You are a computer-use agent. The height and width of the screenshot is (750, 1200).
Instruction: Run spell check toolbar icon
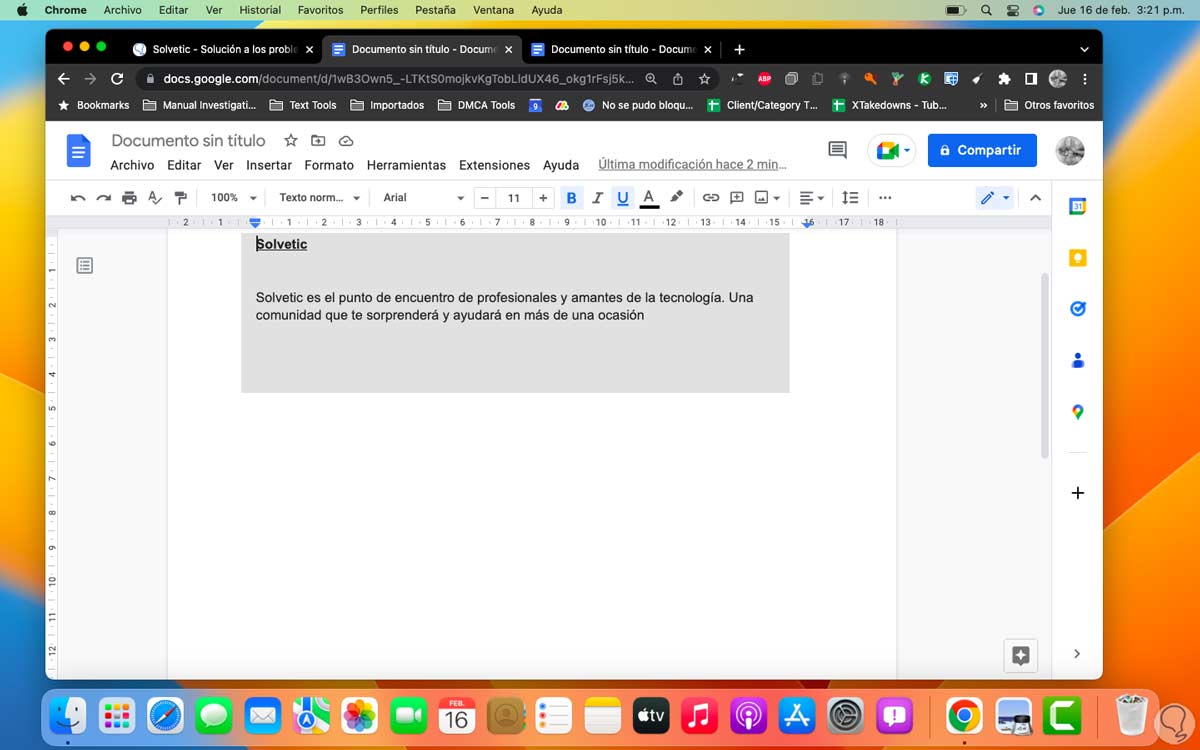pyautogui.click(x=155, y=198)
